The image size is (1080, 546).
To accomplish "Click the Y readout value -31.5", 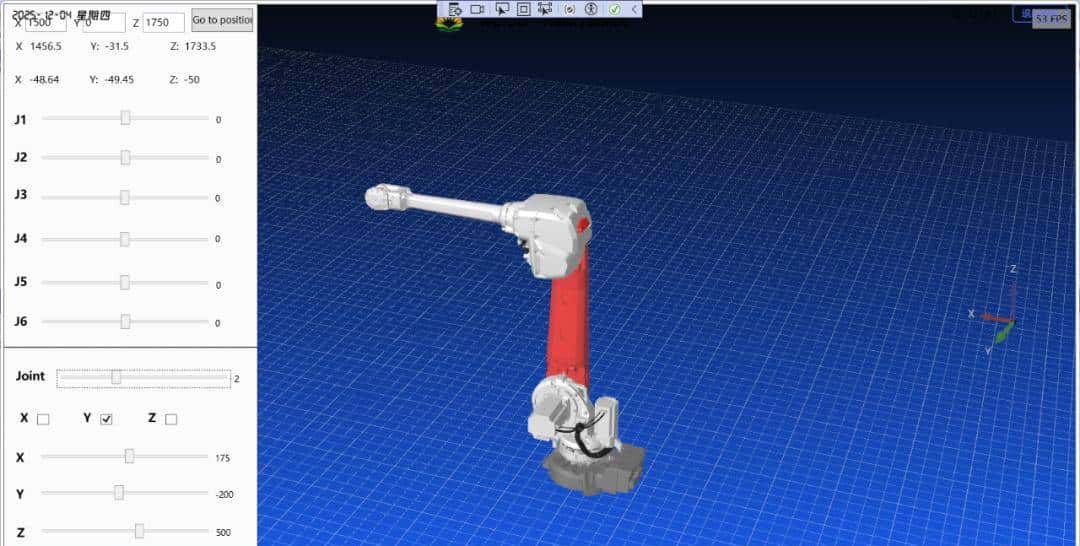I will [114, 46].
